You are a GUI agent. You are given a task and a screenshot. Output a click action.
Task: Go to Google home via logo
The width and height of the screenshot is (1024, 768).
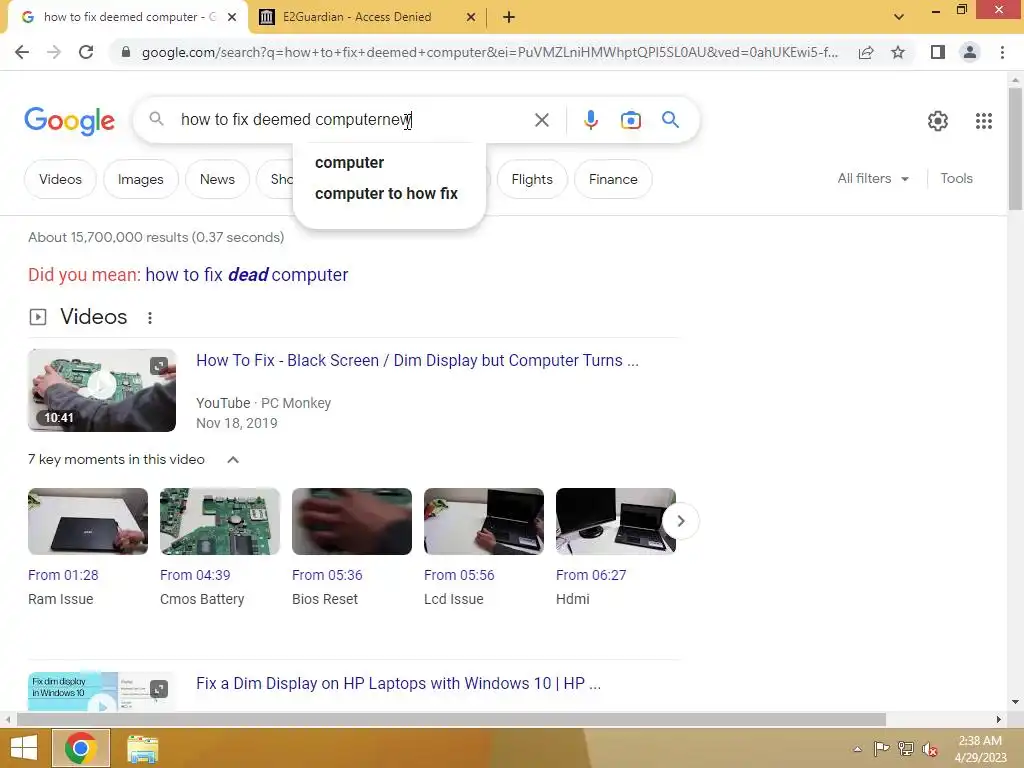click(69, 121)
